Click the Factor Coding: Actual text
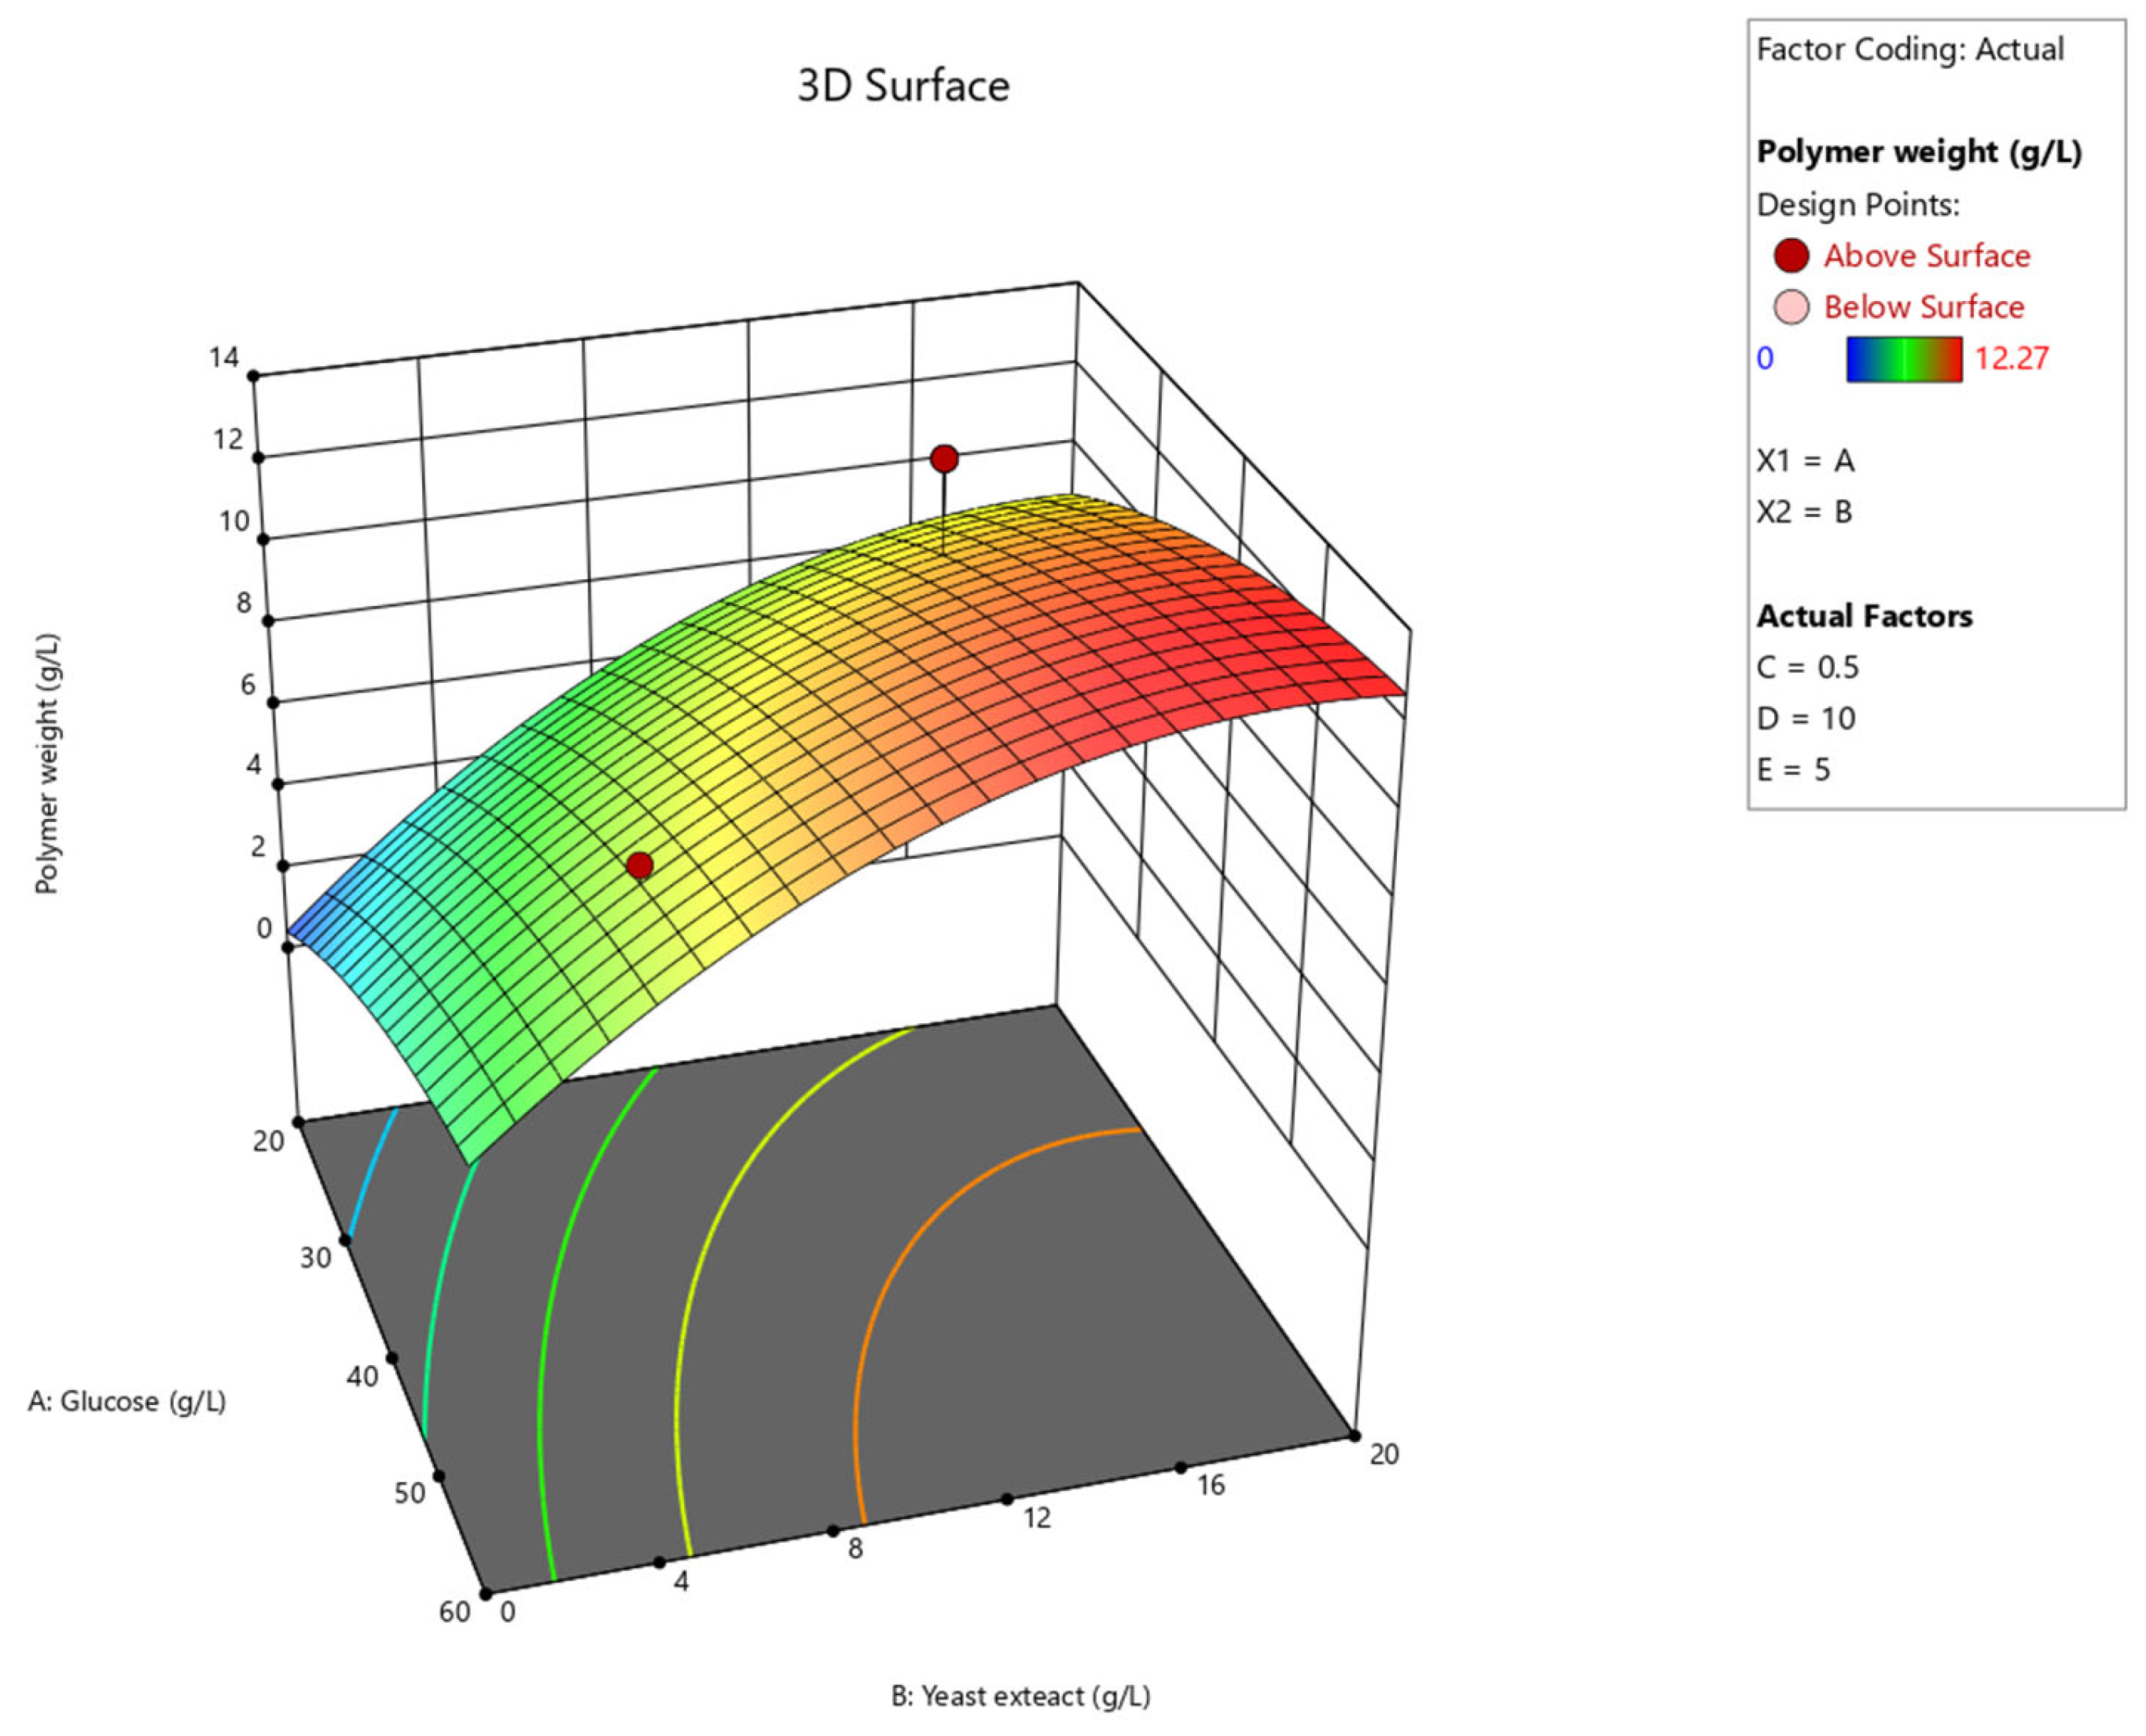The image size is (2146, 1736). 1910,49
